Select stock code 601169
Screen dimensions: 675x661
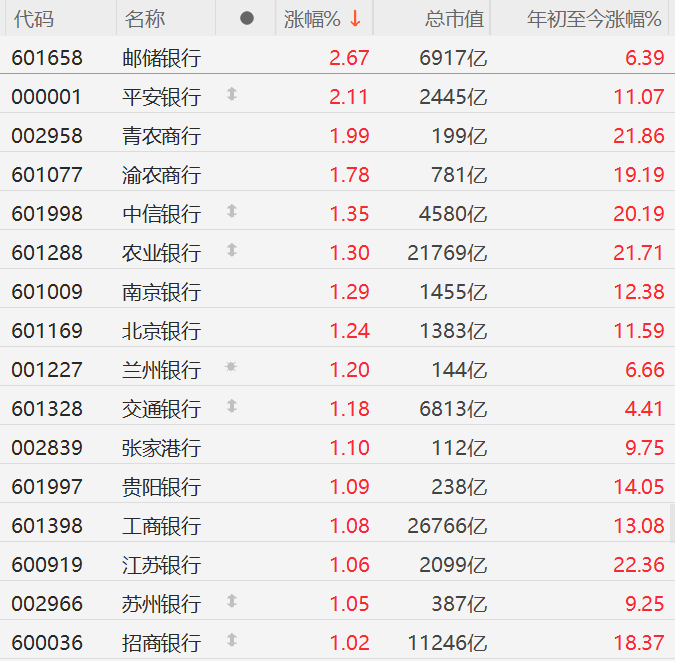(47, 331)
